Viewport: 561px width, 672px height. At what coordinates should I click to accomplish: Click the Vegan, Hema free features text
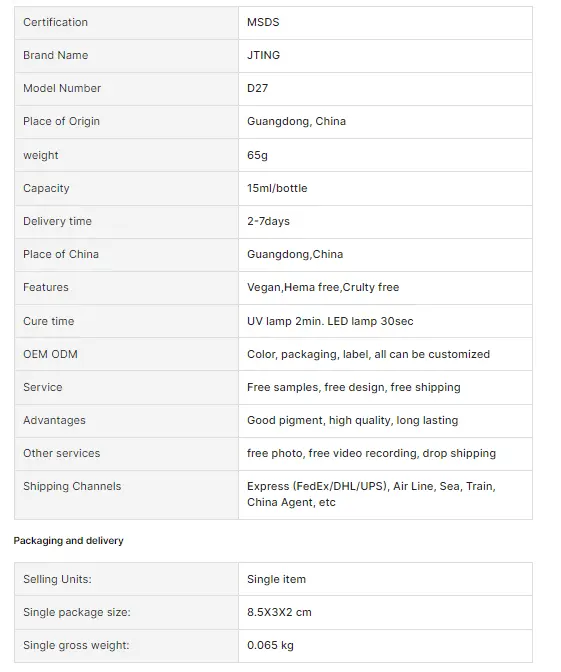pos(323,287)
